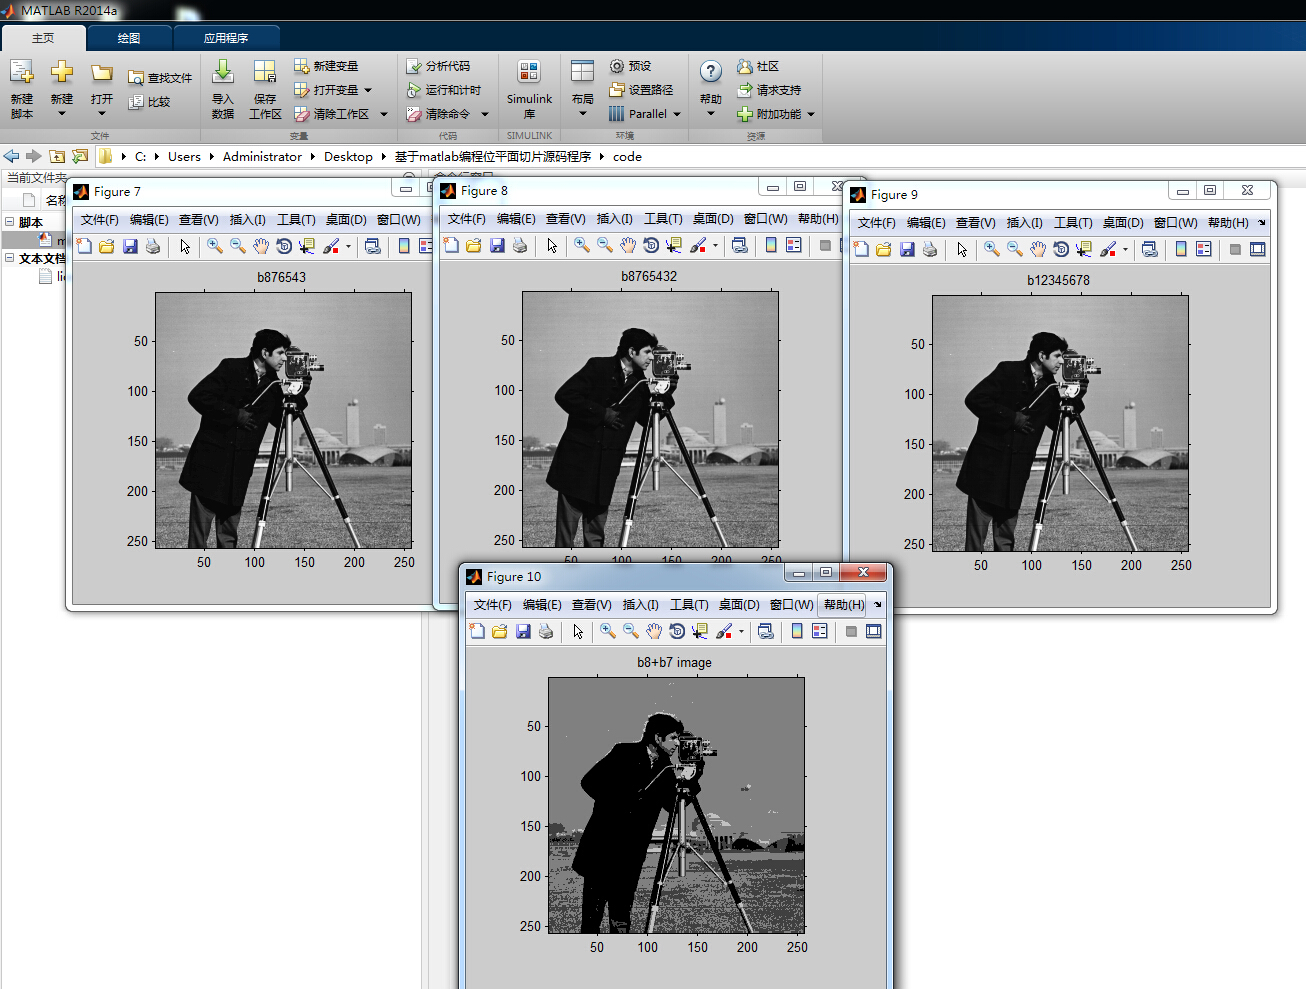Click the Save icon in Figure 7 toolbar
Screen dimensions: 1306x989
[130, 246]
